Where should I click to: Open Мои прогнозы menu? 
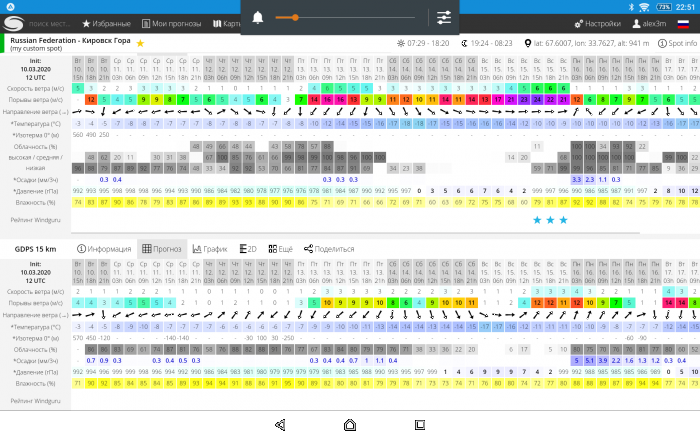[x=171, y=24]
